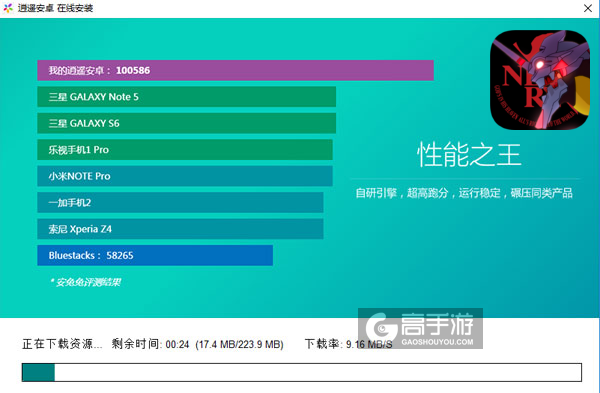Click the 正在下载资源 status text
The width and height of the screenshot is (600, 393).
tap(62, 344)
